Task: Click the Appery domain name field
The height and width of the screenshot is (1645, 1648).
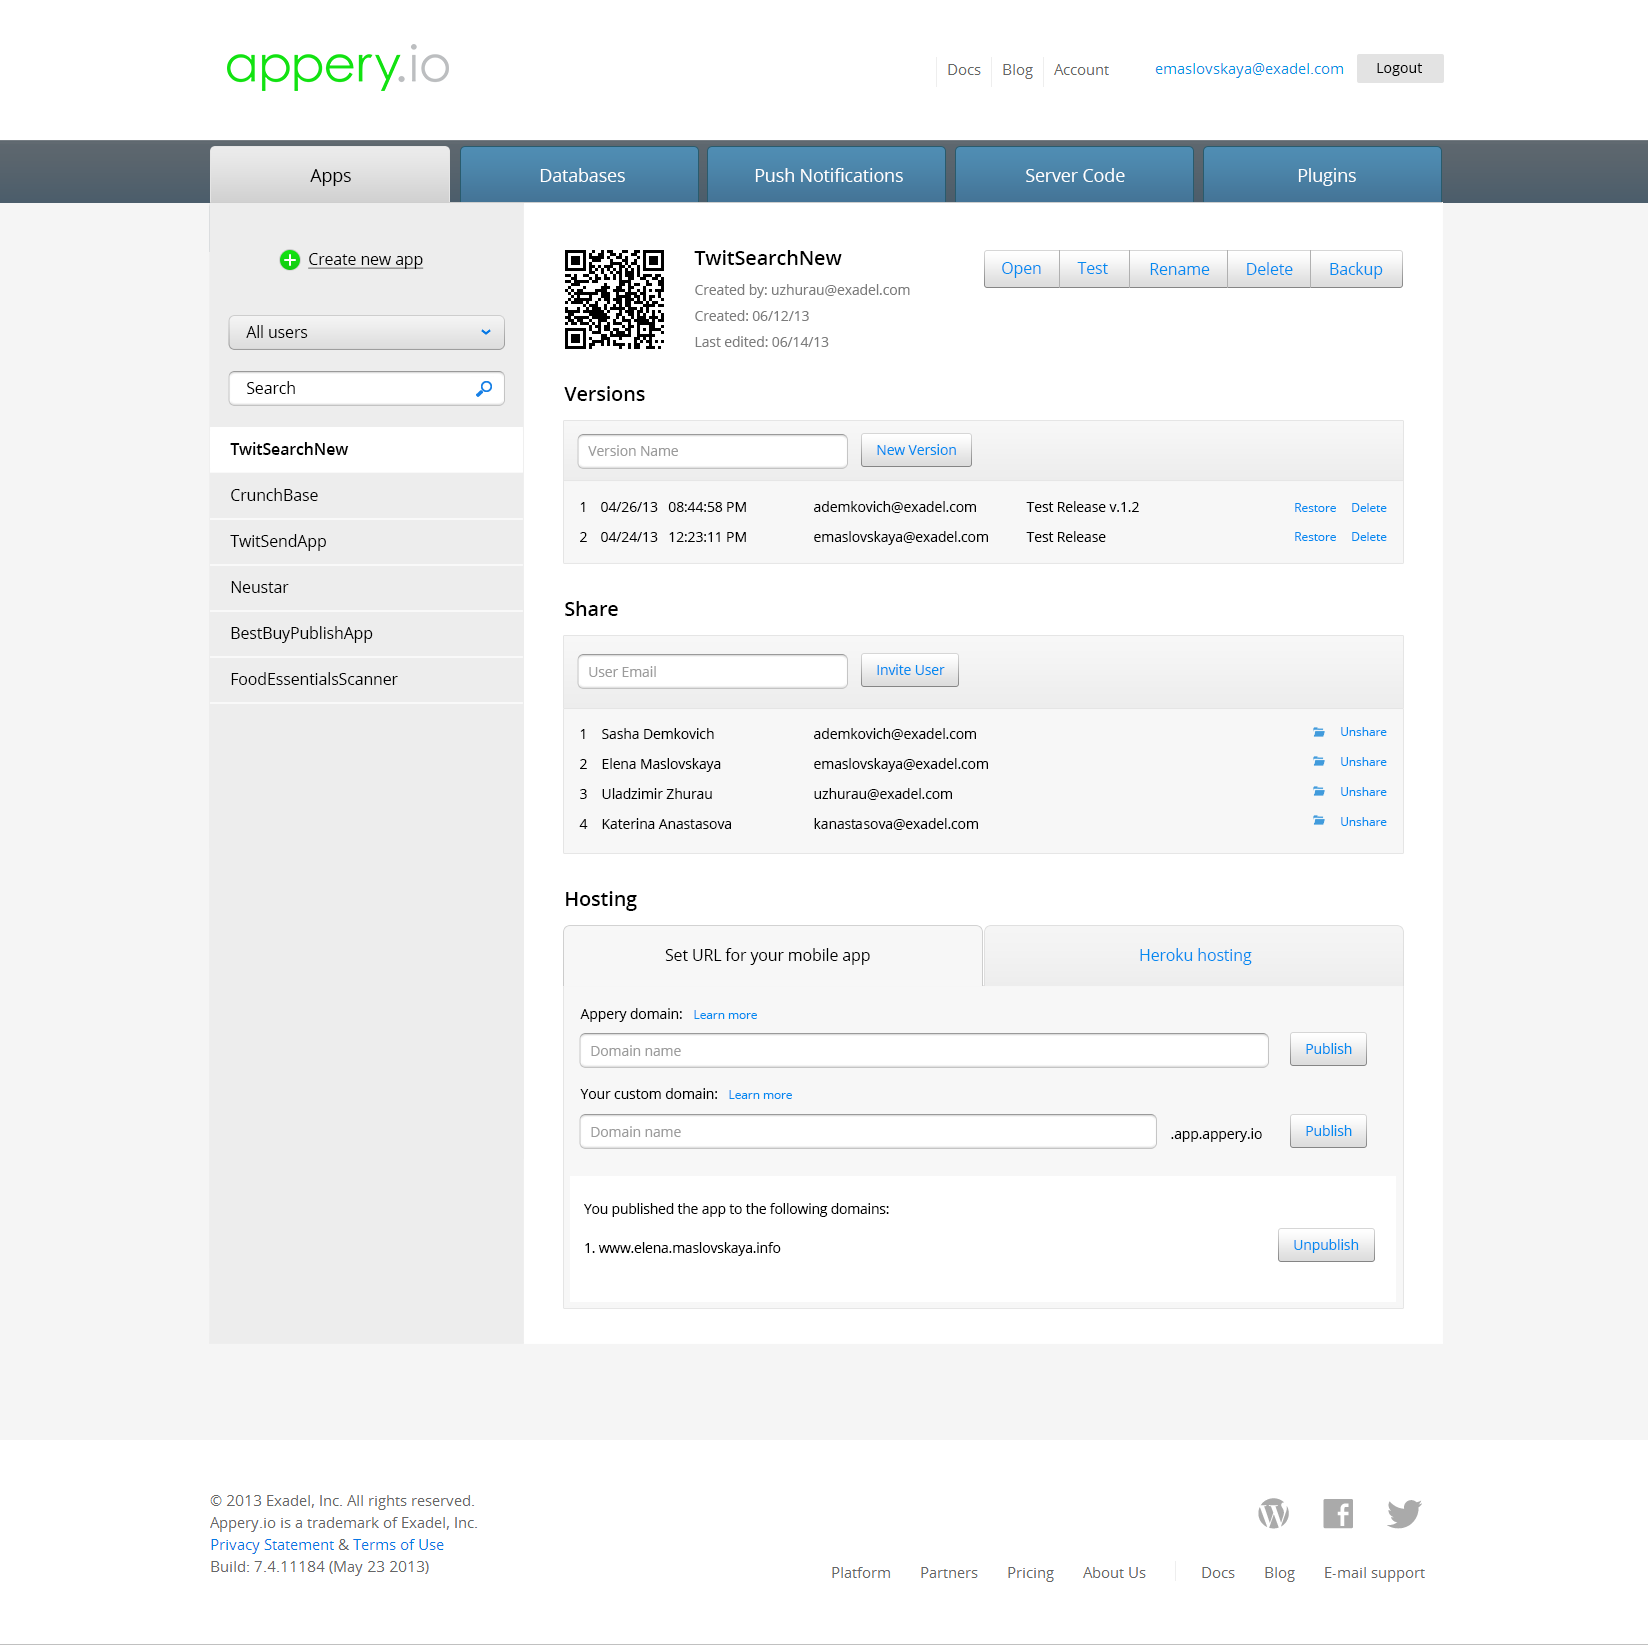Action: [924, 1051]
